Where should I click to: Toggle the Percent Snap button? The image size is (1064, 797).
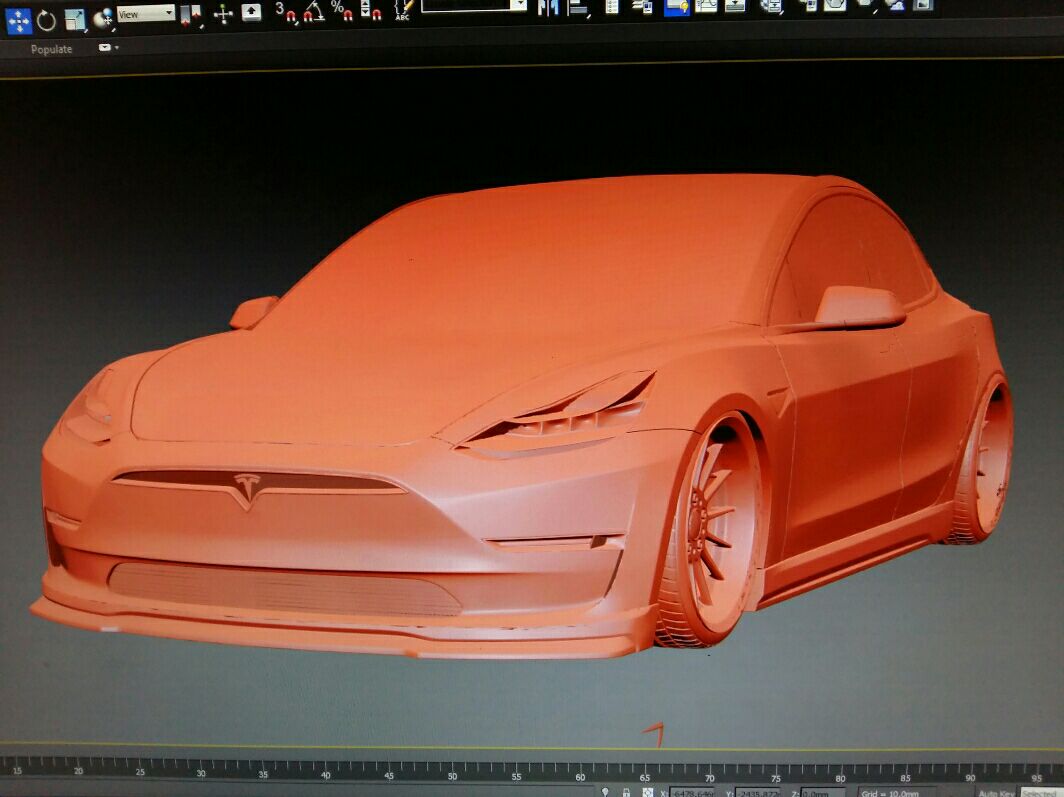click(341, 10)
